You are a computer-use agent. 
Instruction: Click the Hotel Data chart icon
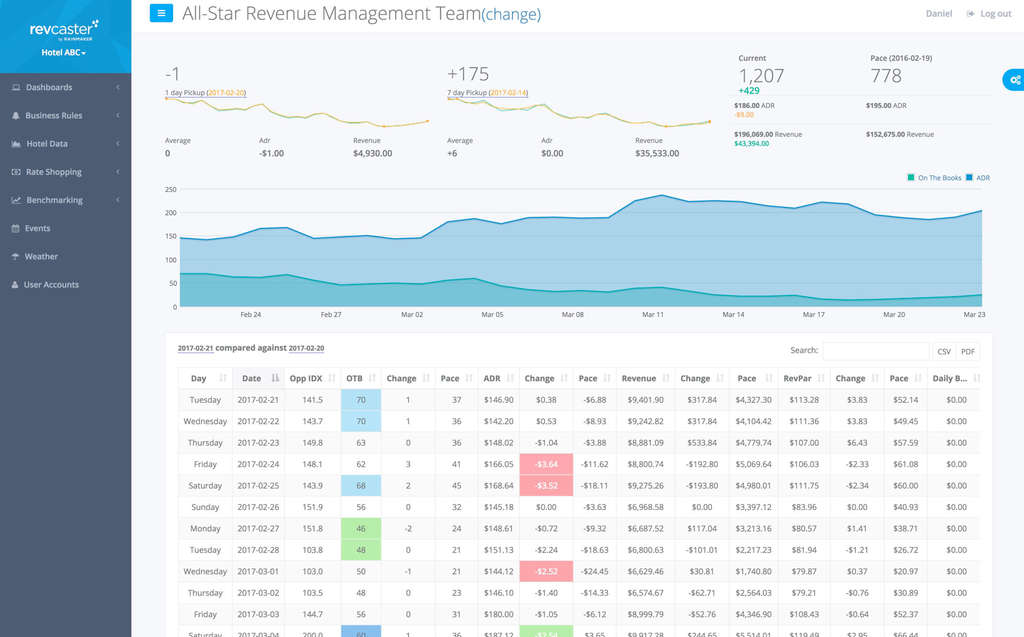(16, 144)
